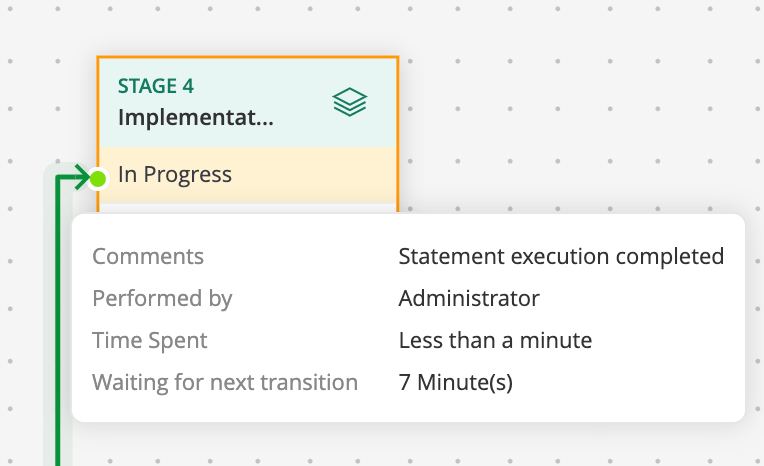Click the 7 Minute(s) waiting value

click(455, 382)
